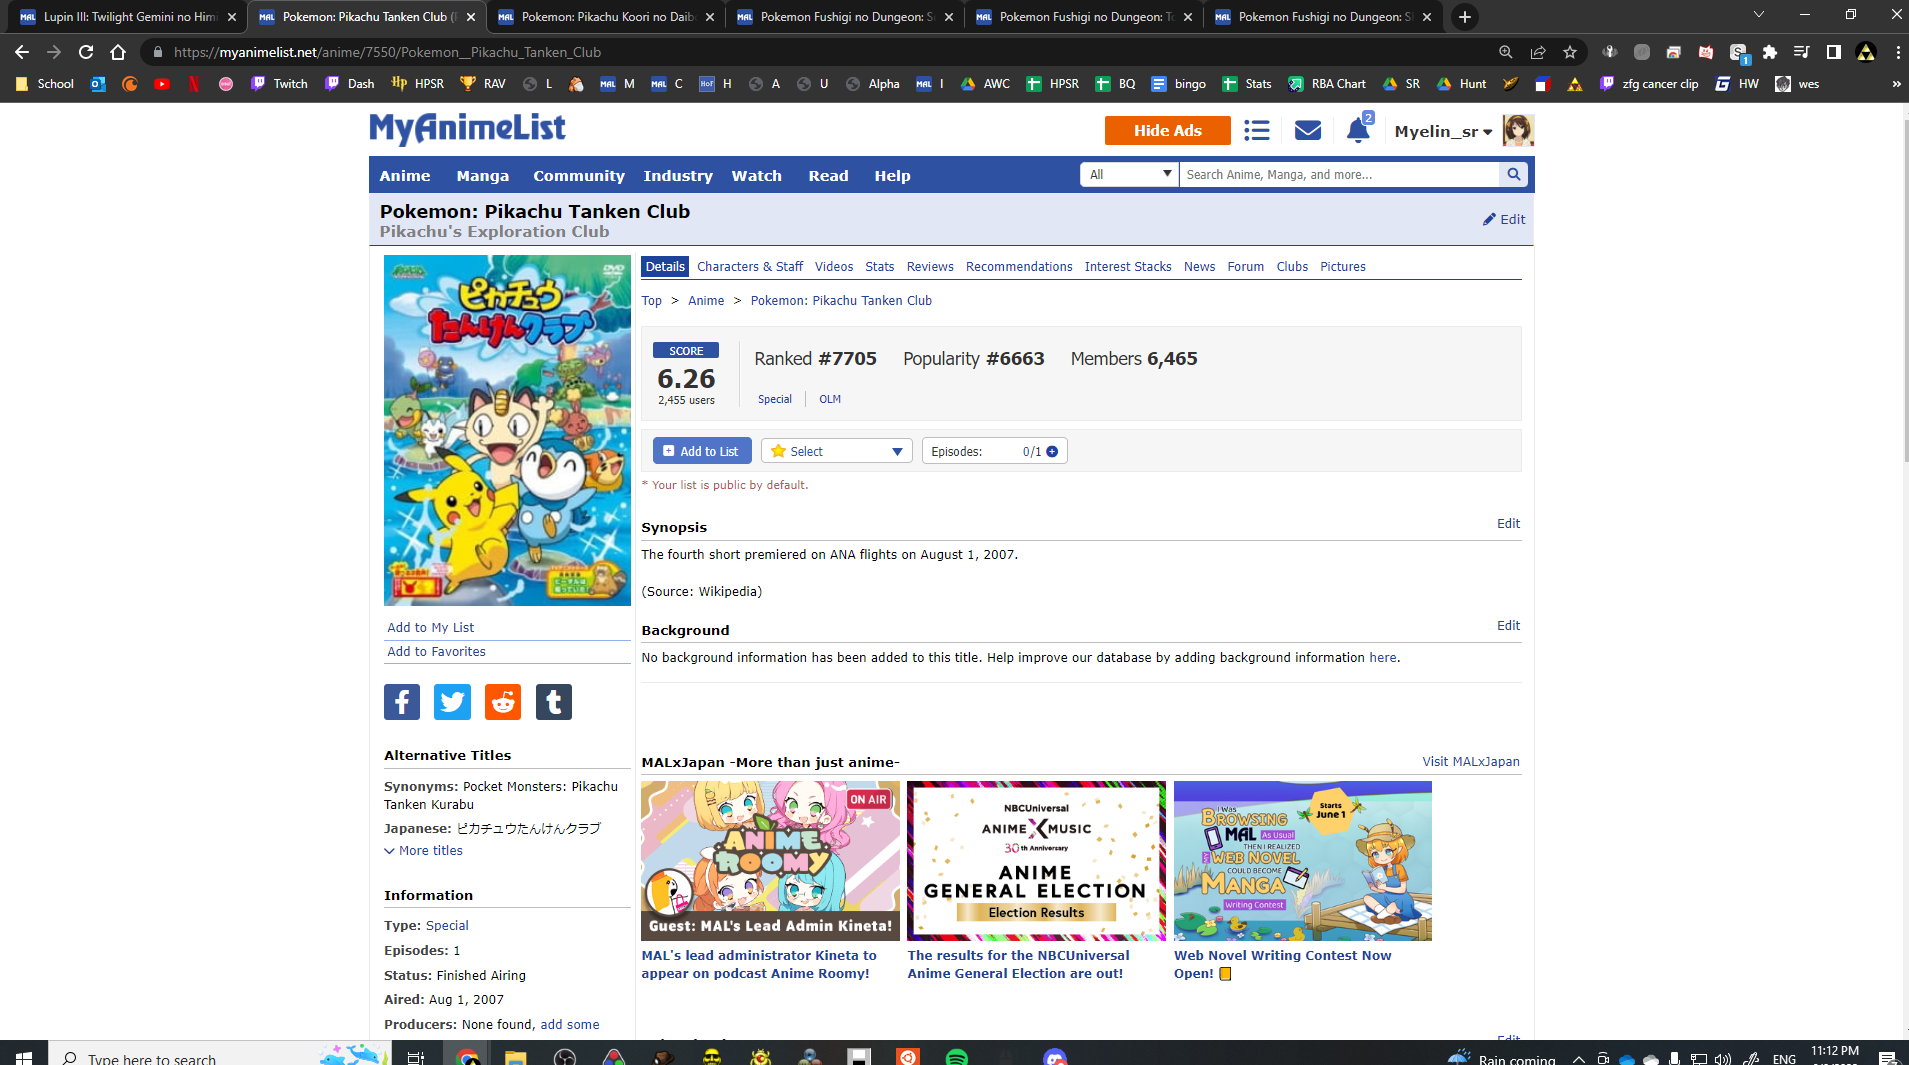Open the browser extensions puzzle icon
The width and height of the screenshot is (1909, 1065).
(1770, 52)
